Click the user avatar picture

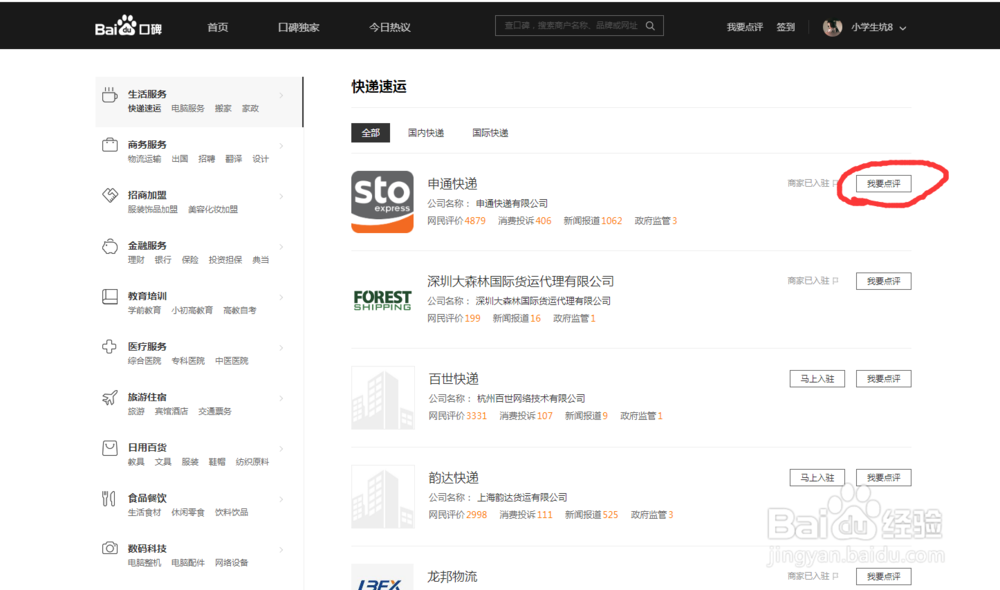click(832, 27)
